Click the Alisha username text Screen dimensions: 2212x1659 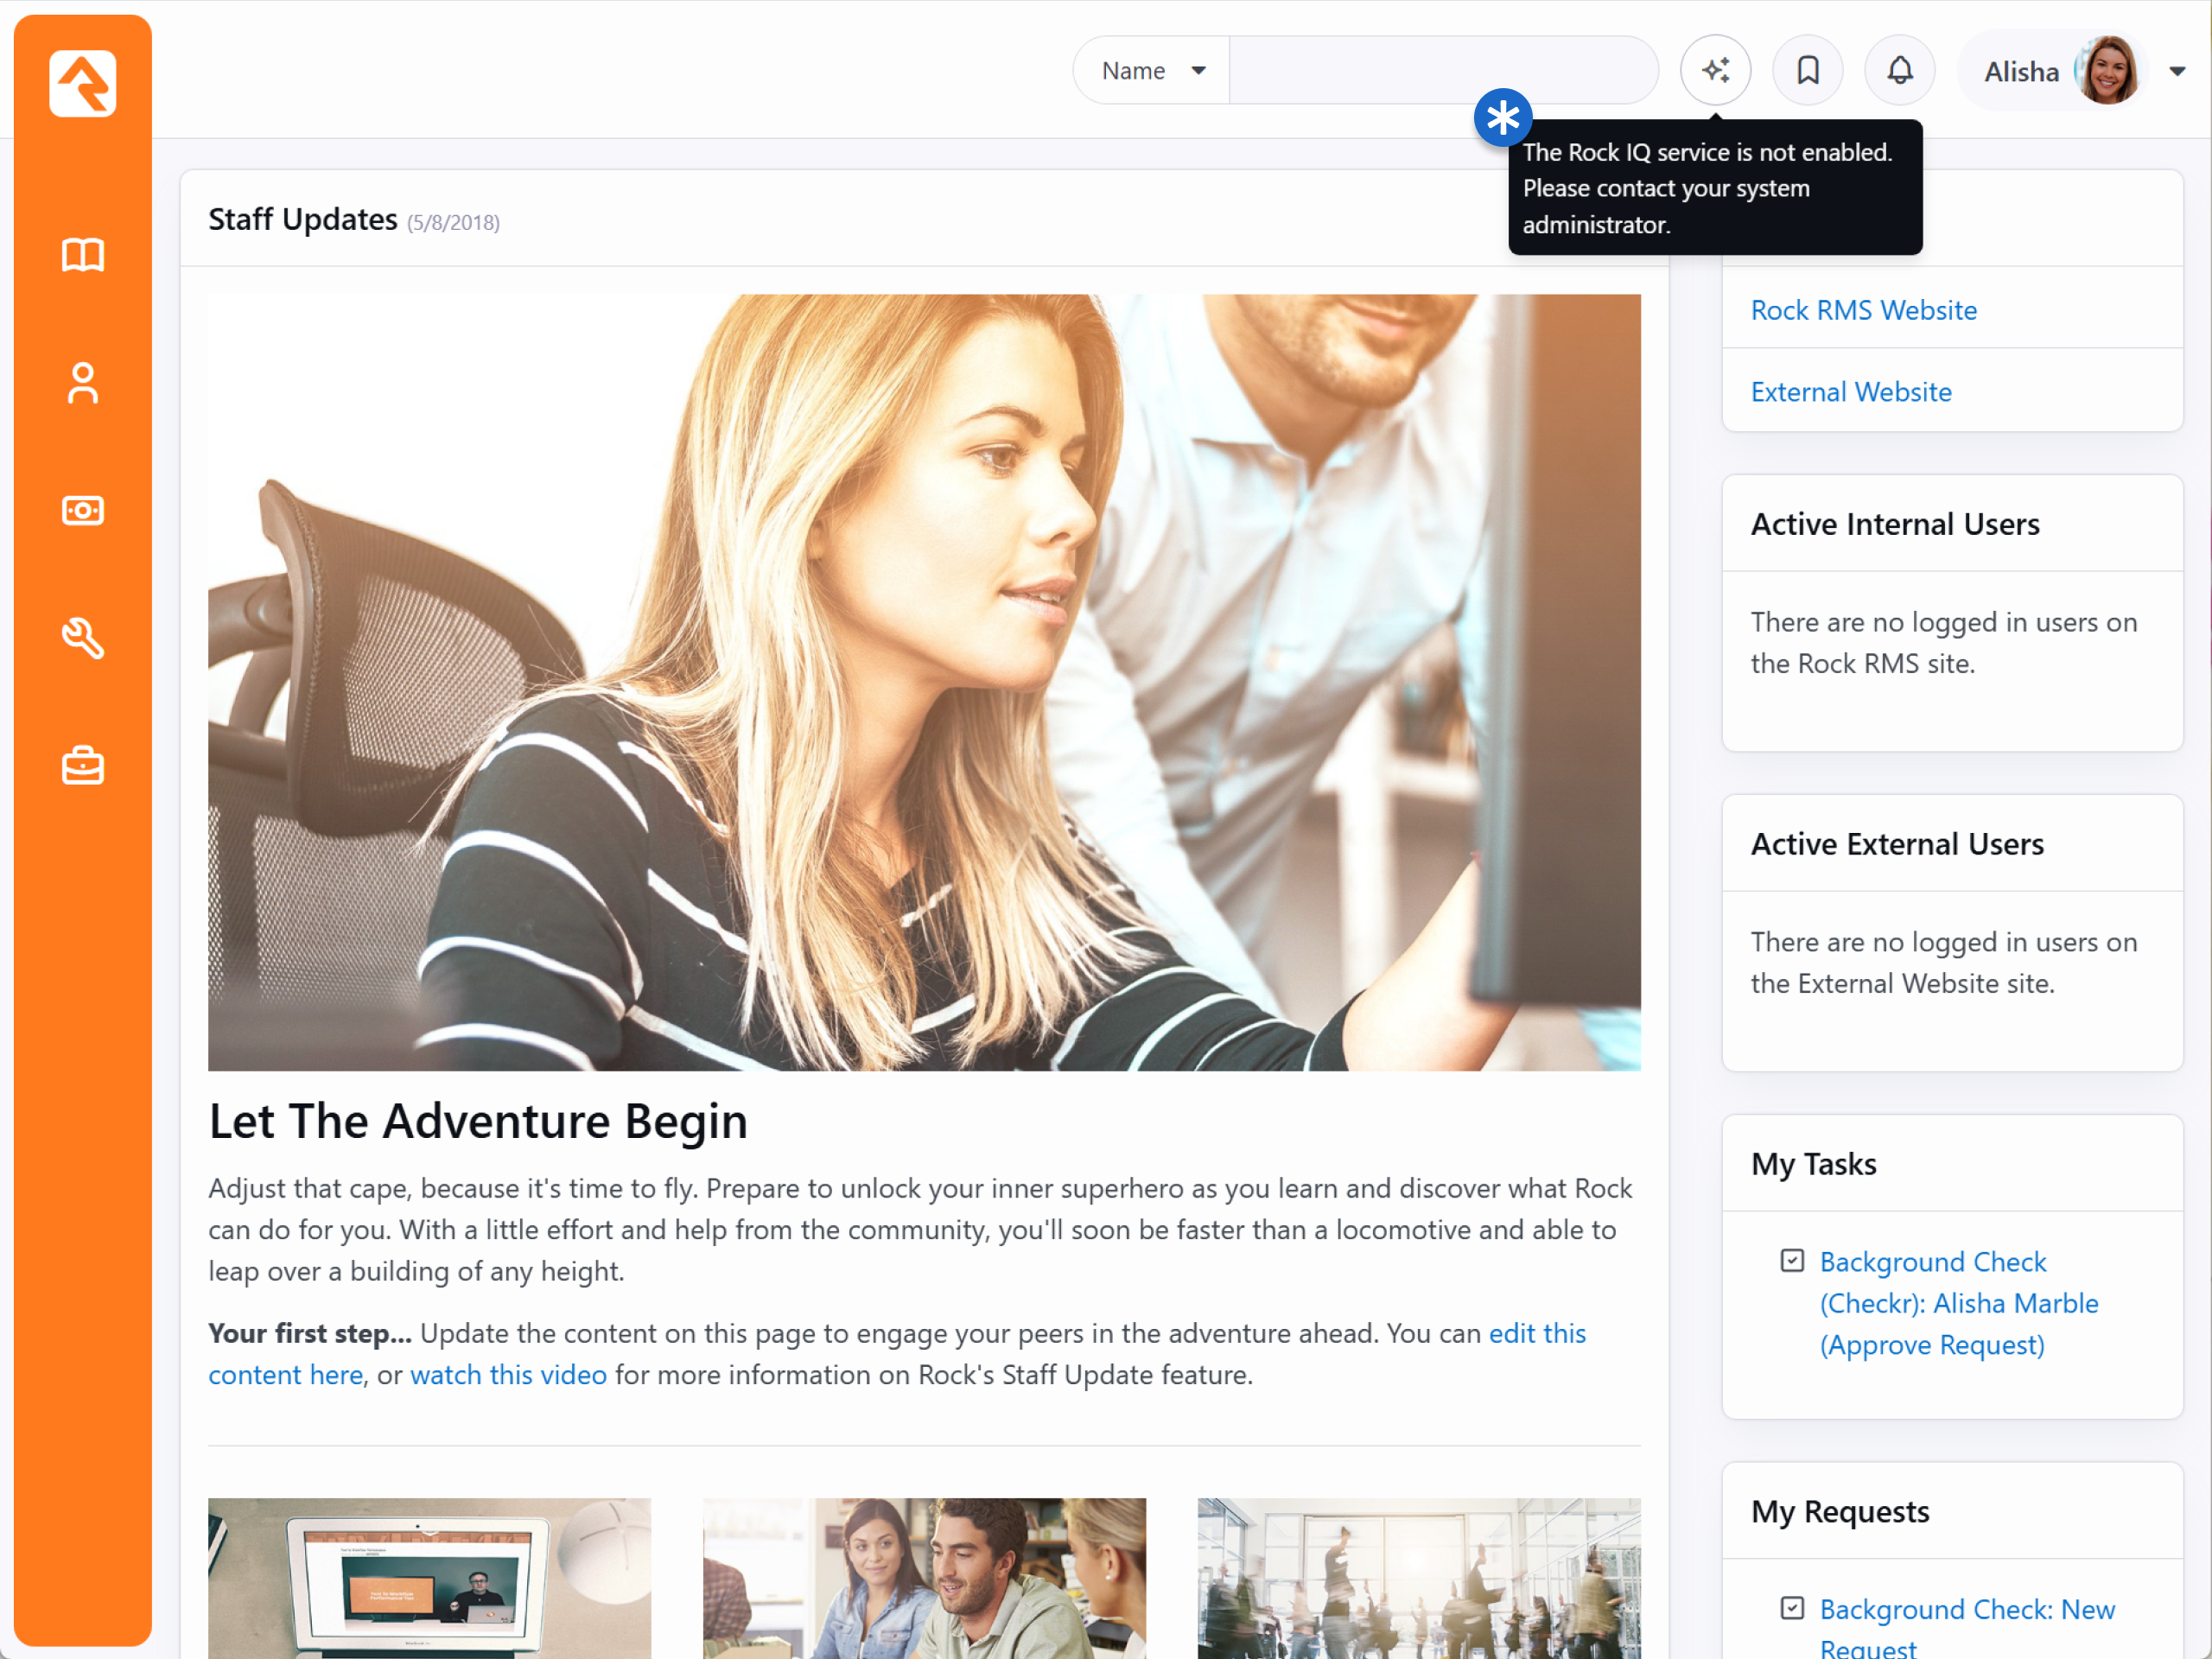(2021, 72)
